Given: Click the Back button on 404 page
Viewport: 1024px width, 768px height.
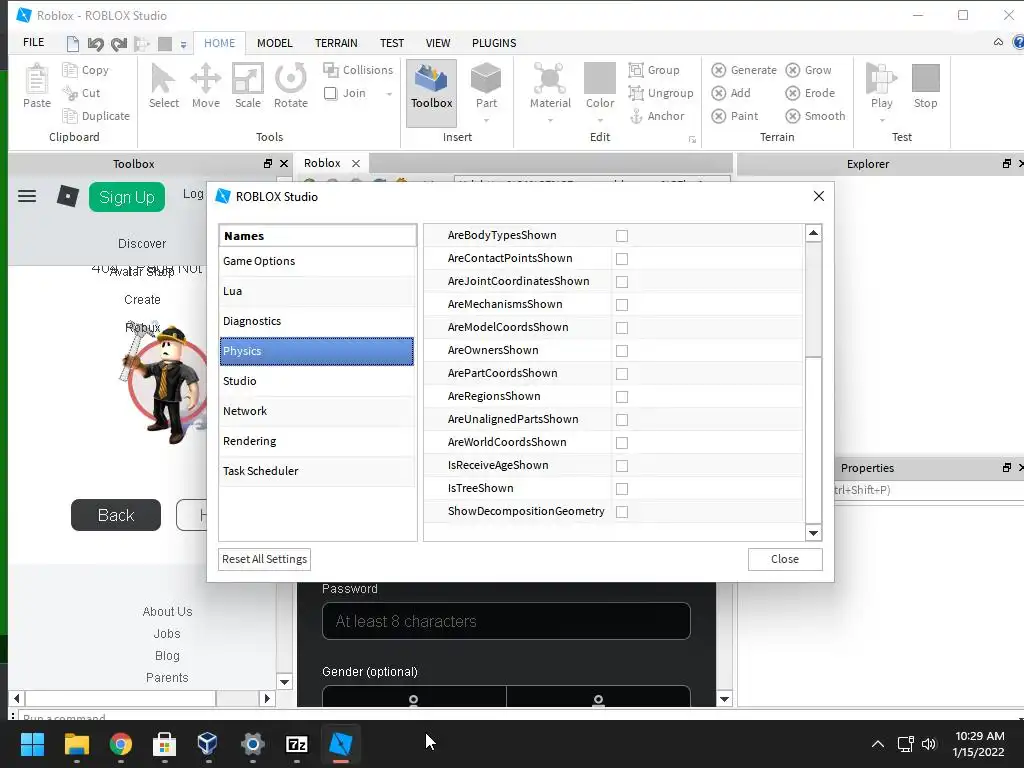Looking at the screenshot, I should point(116,515).
